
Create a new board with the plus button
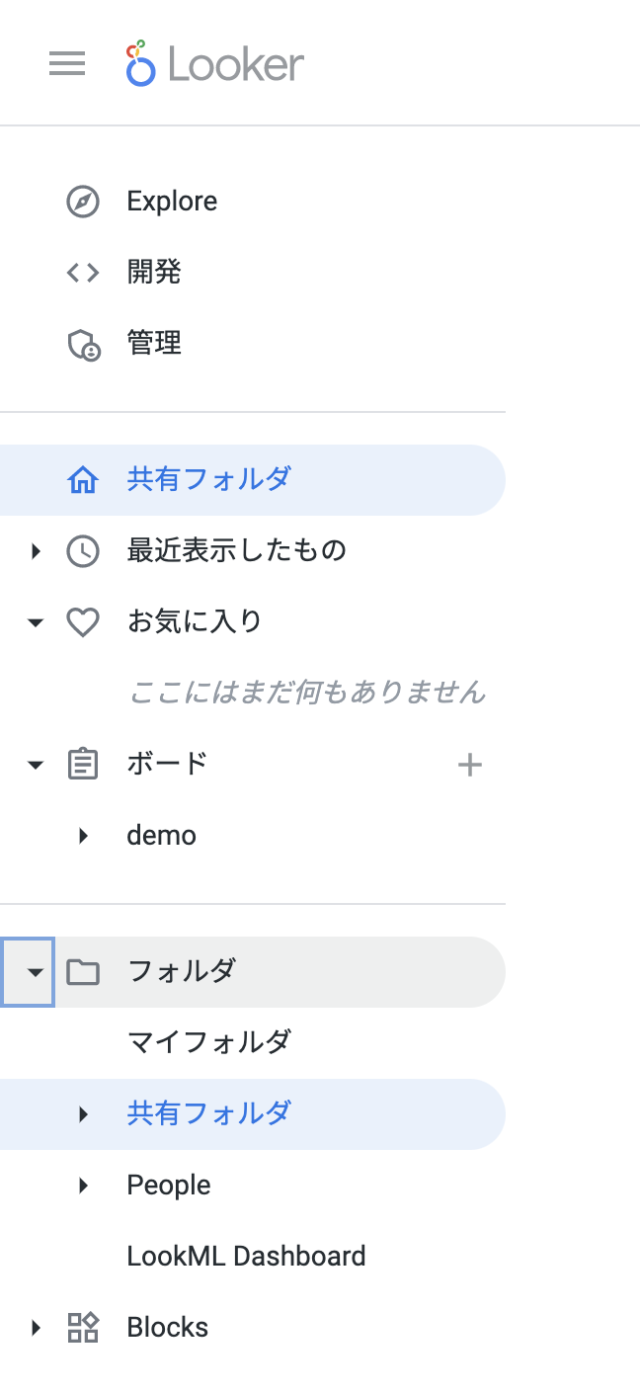coord(469,763)
